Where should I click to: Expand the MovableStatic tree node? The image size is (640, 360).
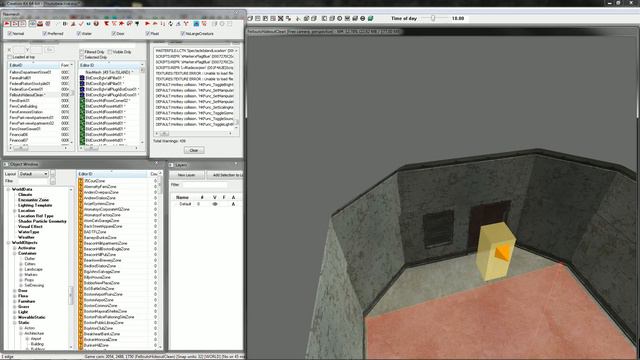pyautogui.click(x=15, y=317)
